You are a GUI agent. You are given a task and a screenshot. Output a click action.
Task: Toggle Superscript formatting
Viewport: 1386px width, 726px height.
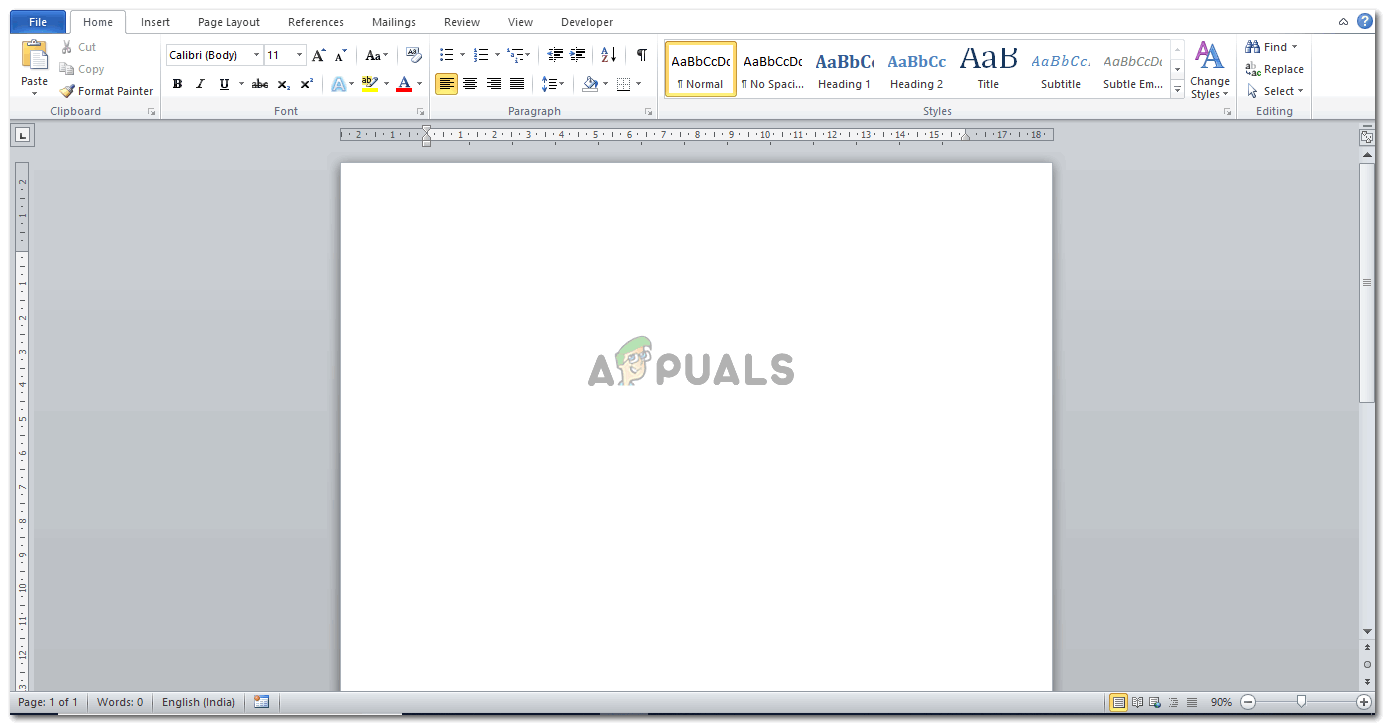point(307,84)
